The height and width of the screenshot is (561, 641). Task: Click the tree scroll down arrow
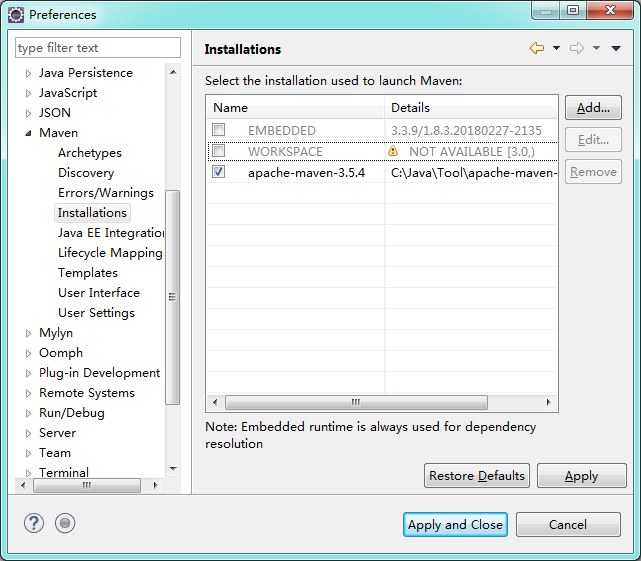[173, 469]
